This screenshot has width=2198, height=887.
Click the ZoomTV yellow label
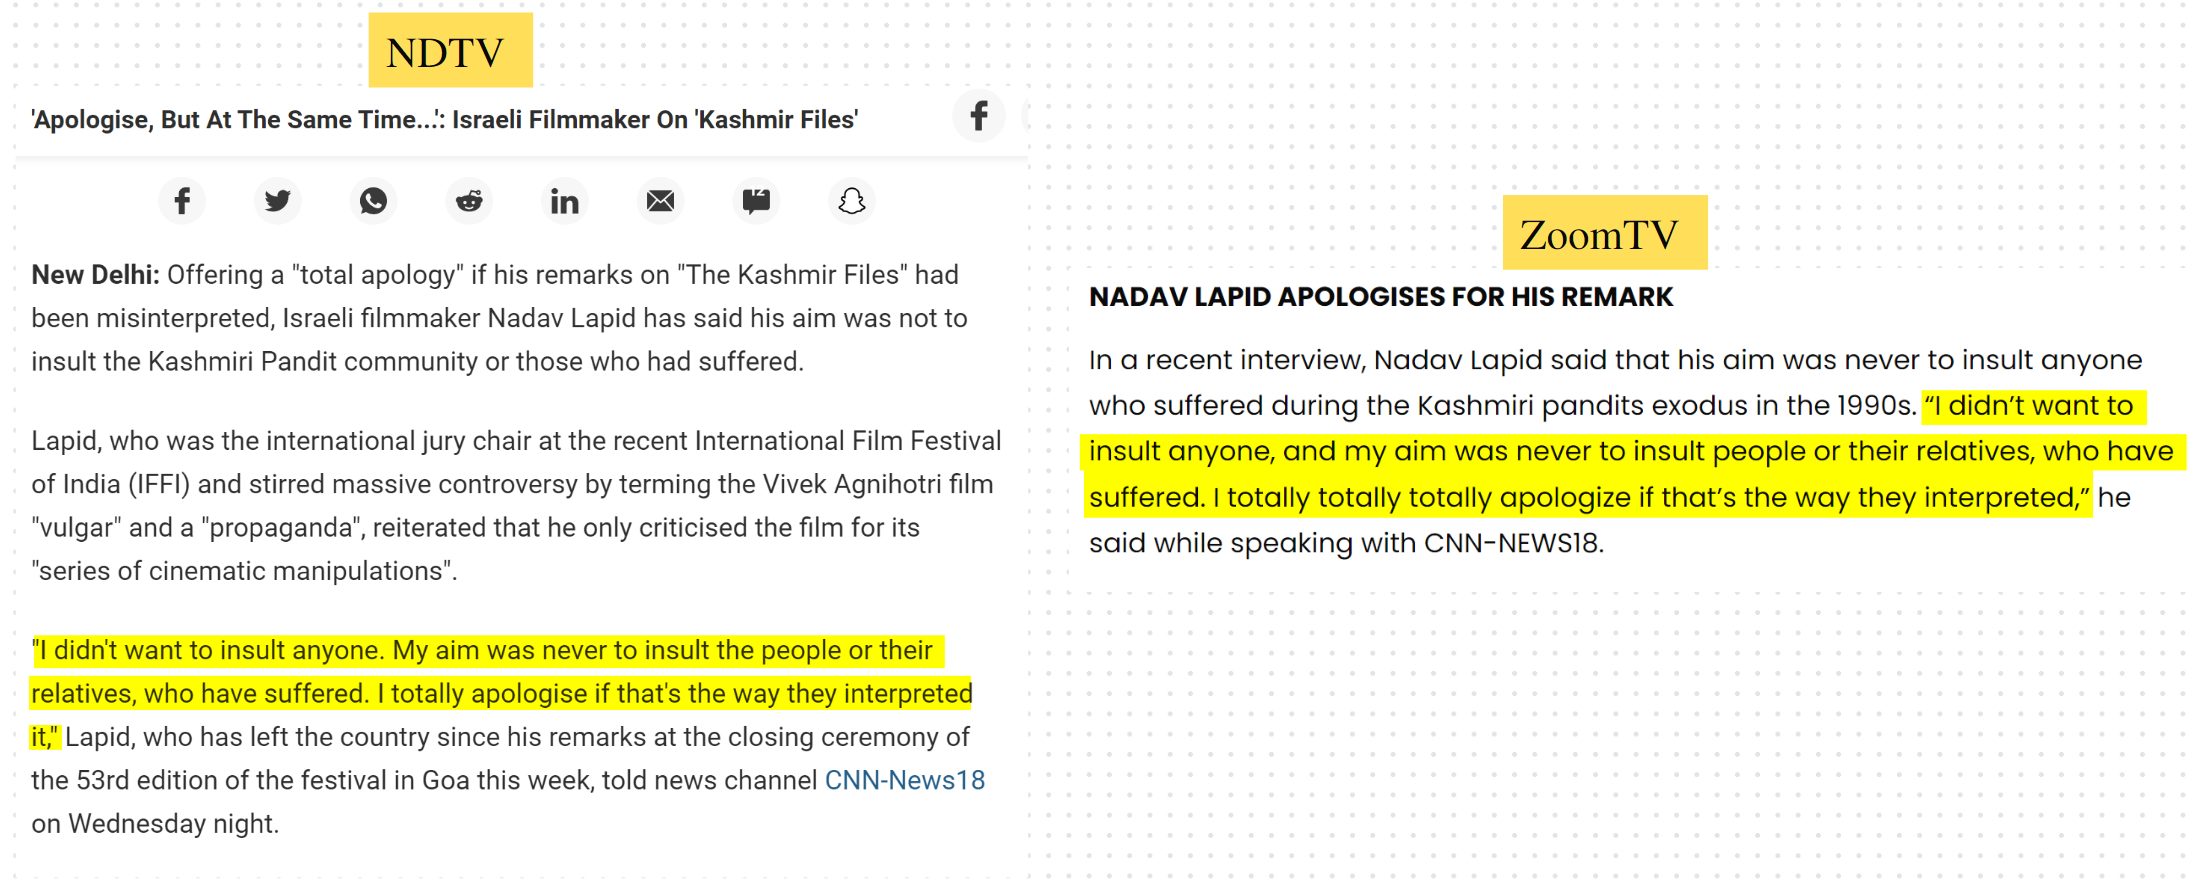pyautogui.click(x=1605, y=232)
